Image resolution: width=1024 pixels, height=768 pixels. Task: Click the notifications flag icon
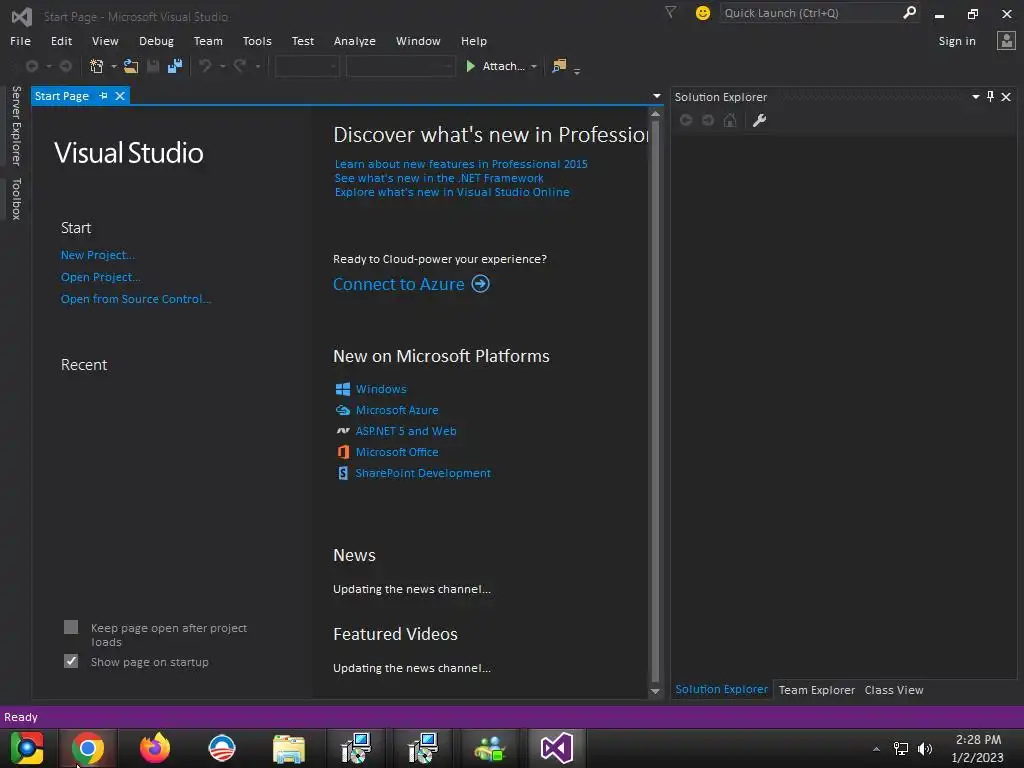tap(670, 12)
